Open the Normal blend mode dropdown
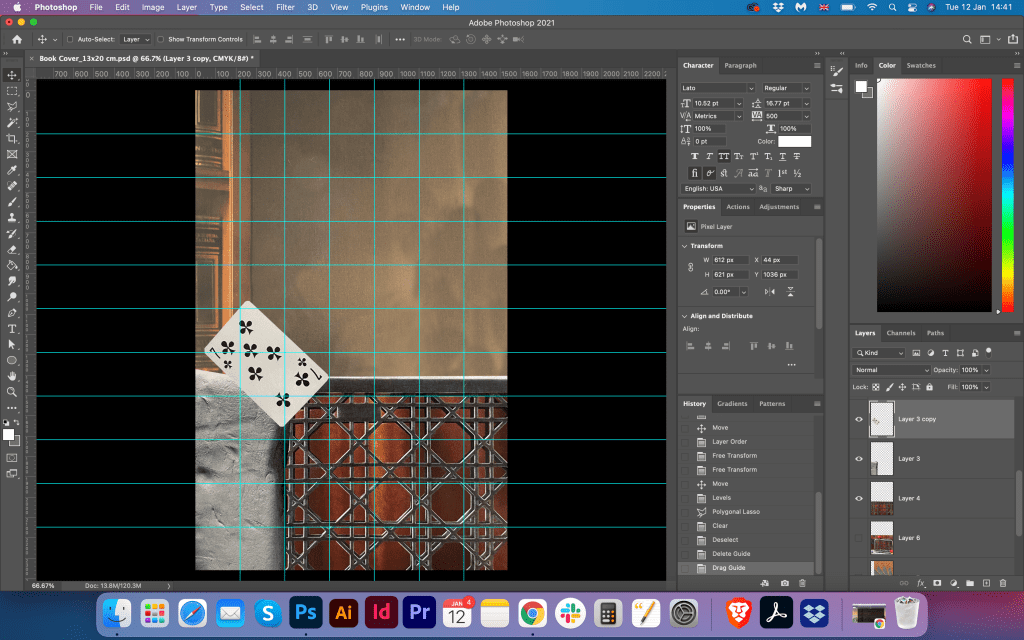This screenshot has height=640, width=1024. pyautogui.click(x=892, y=370)
